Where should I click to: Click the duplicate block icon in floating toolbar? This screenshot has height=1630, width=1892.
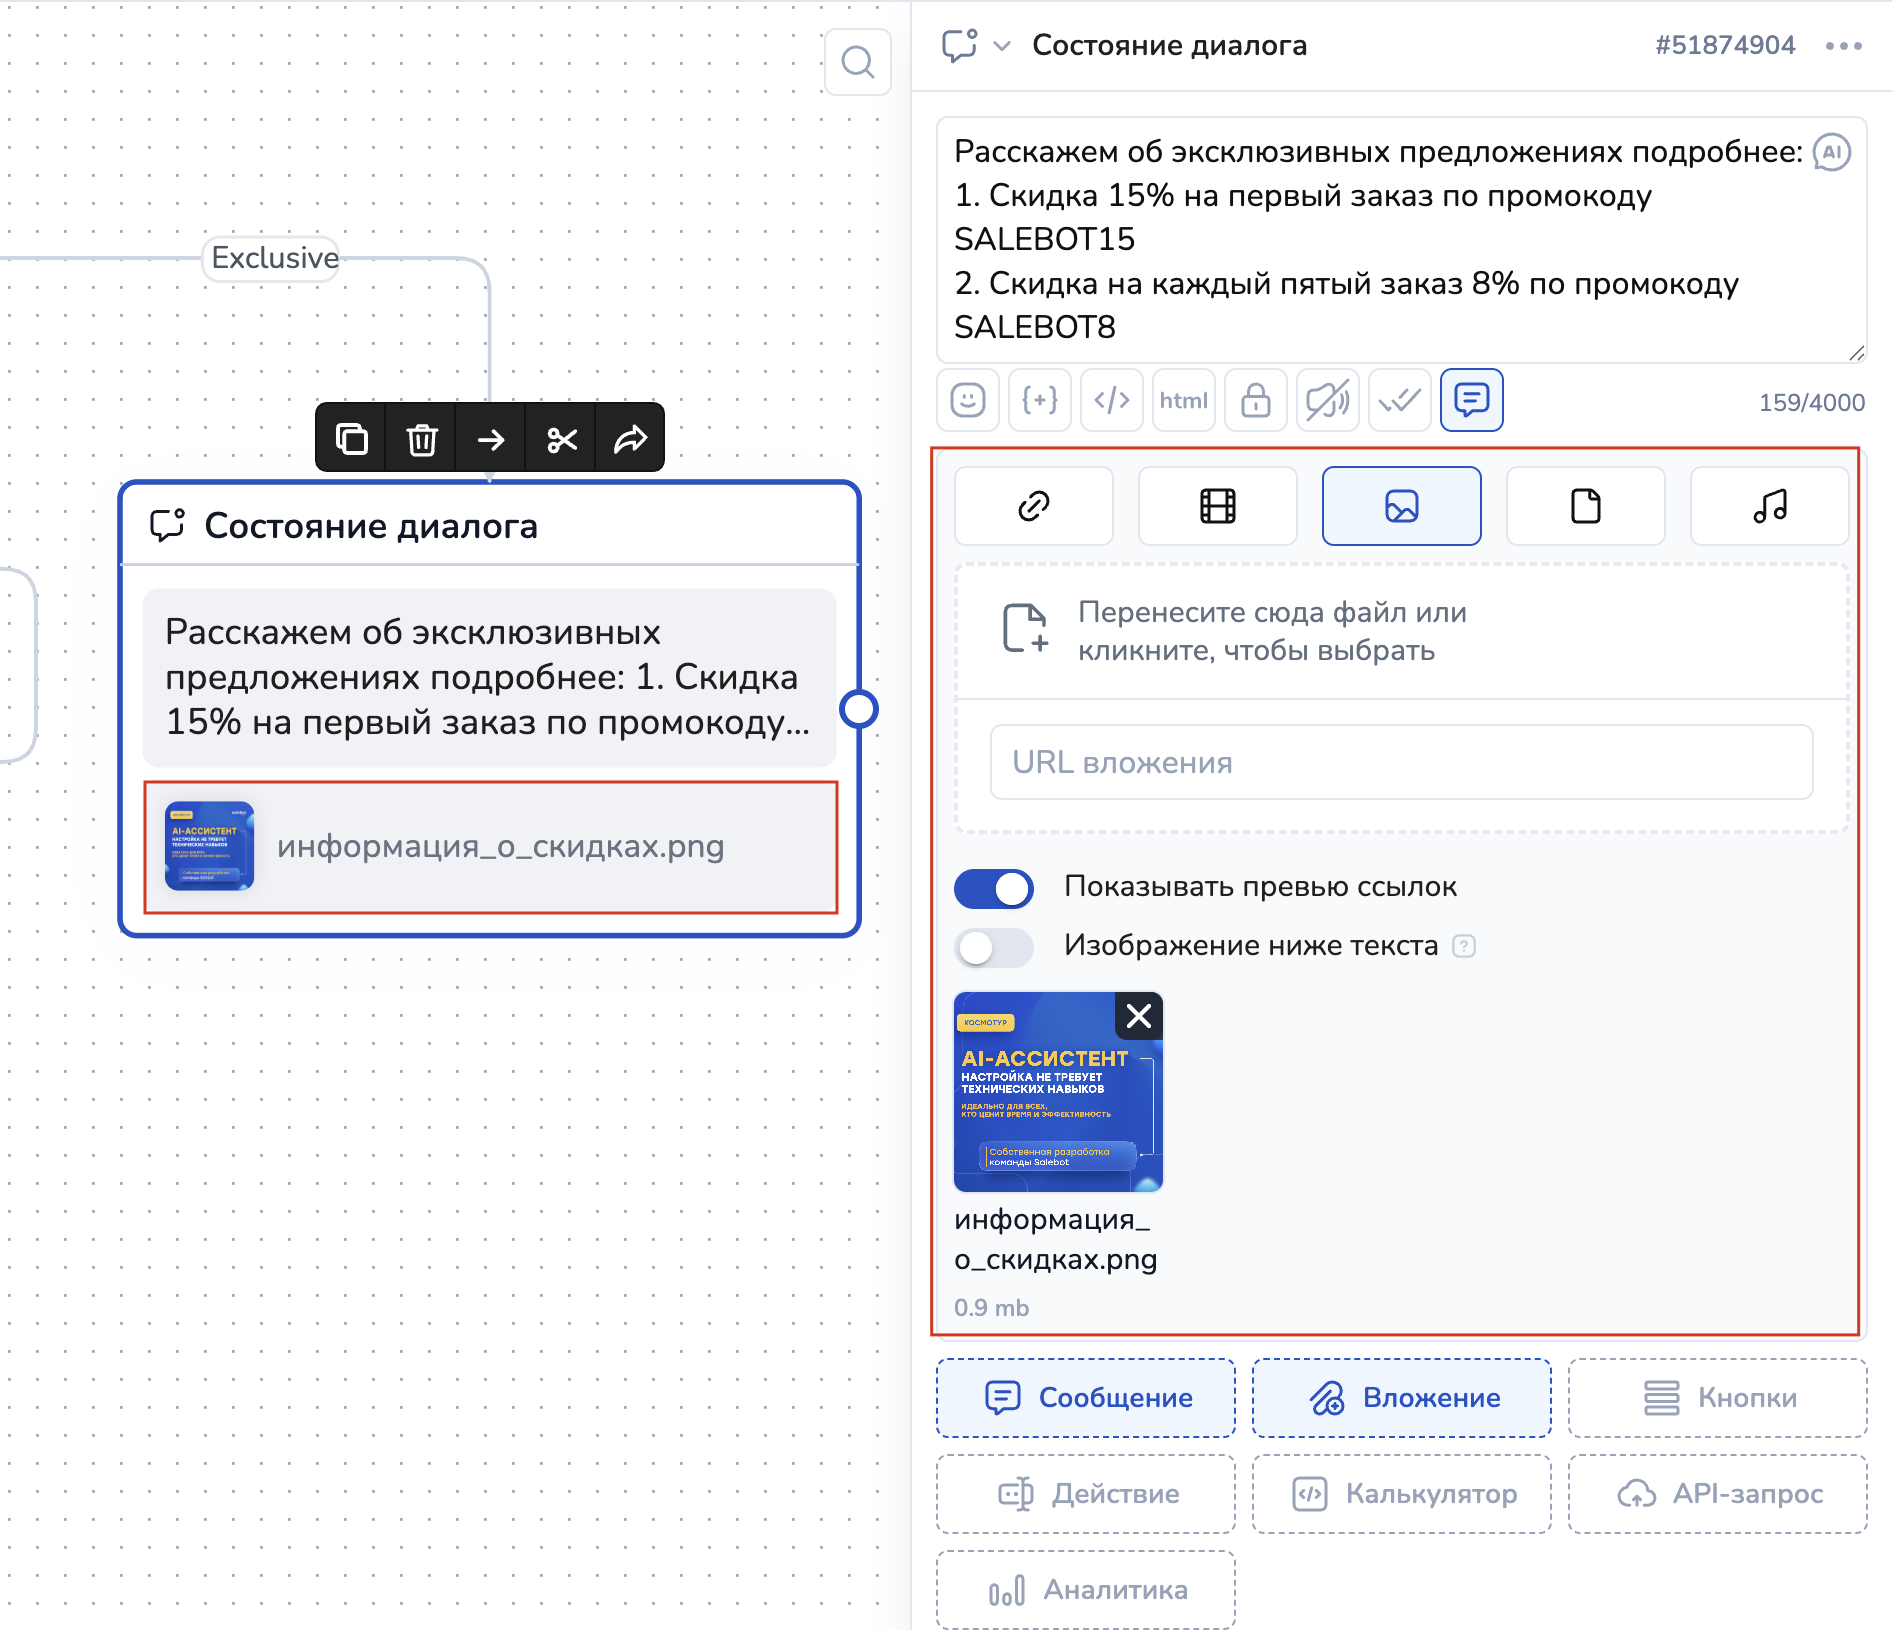pos(351,439)
